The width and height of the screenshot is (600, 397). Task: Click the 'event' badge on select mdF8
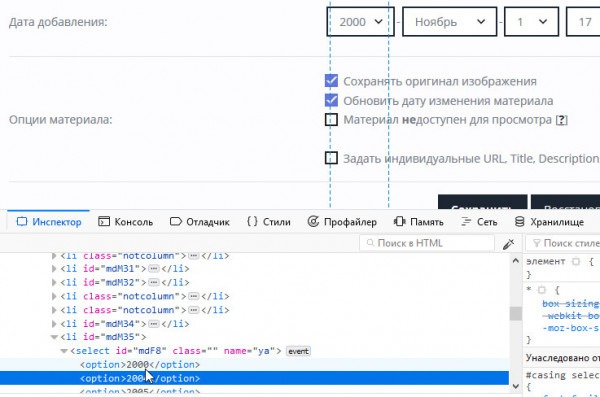tap(298, 351)
